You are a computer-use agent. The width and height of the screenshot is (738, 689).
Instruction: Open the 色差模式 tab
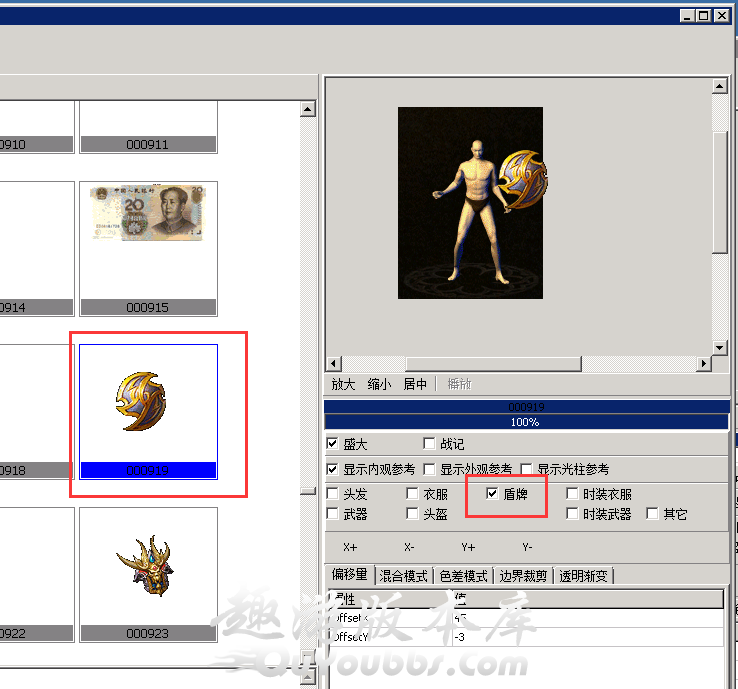click(x=462, y=576)
